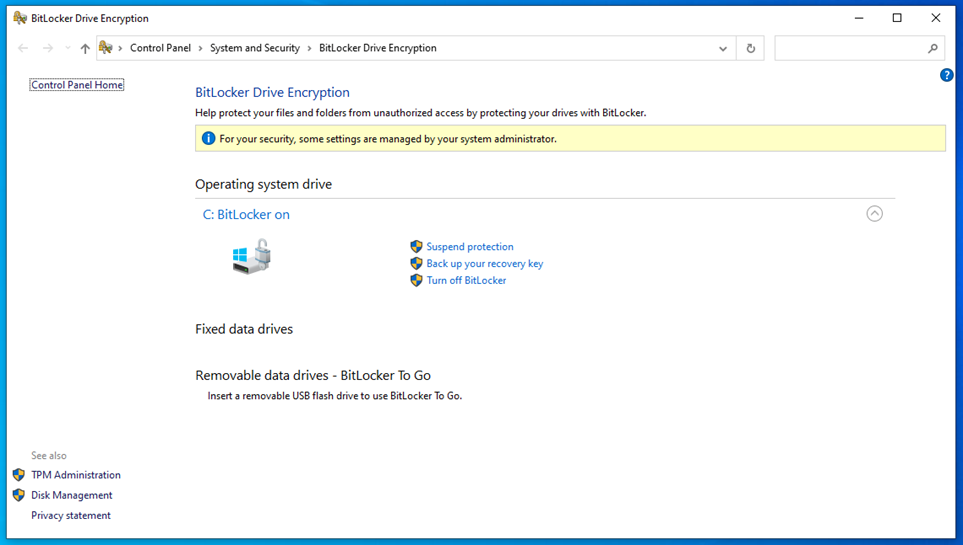Click Back up your recovery key

[485, 264]
